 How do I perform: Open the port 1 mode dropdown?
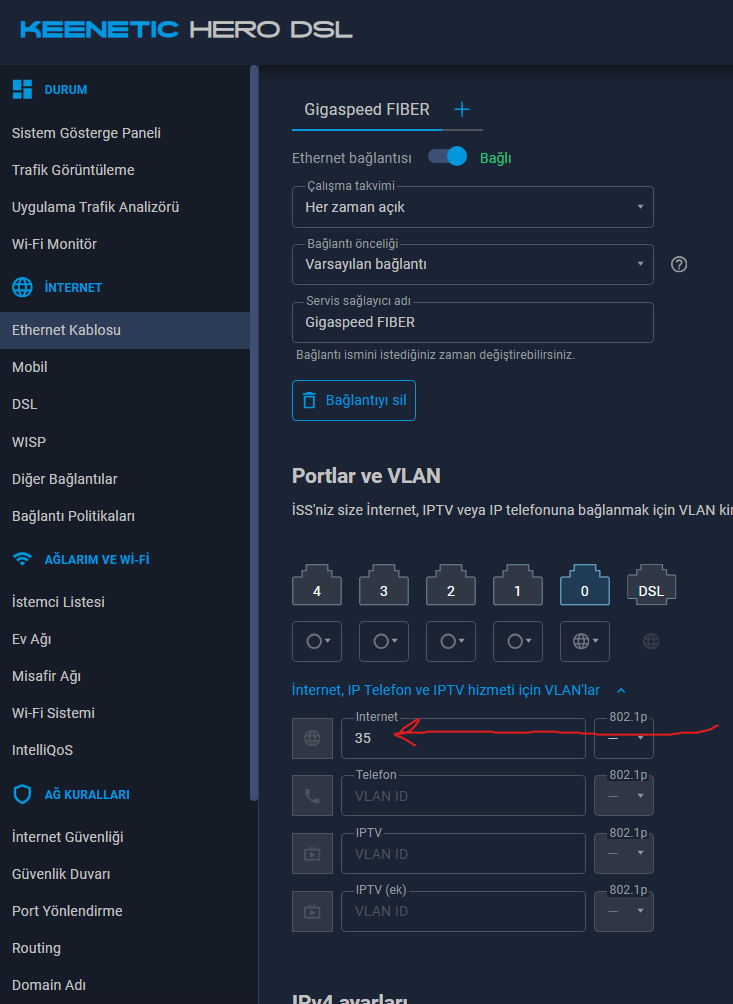point(517,641)
